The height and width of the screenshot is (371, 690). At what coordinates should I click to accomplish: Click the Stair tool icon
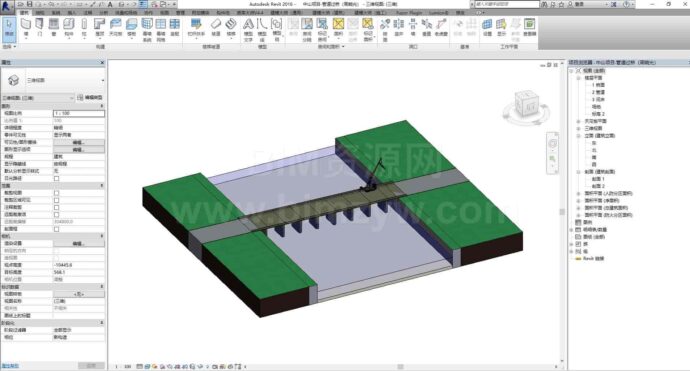231,27
